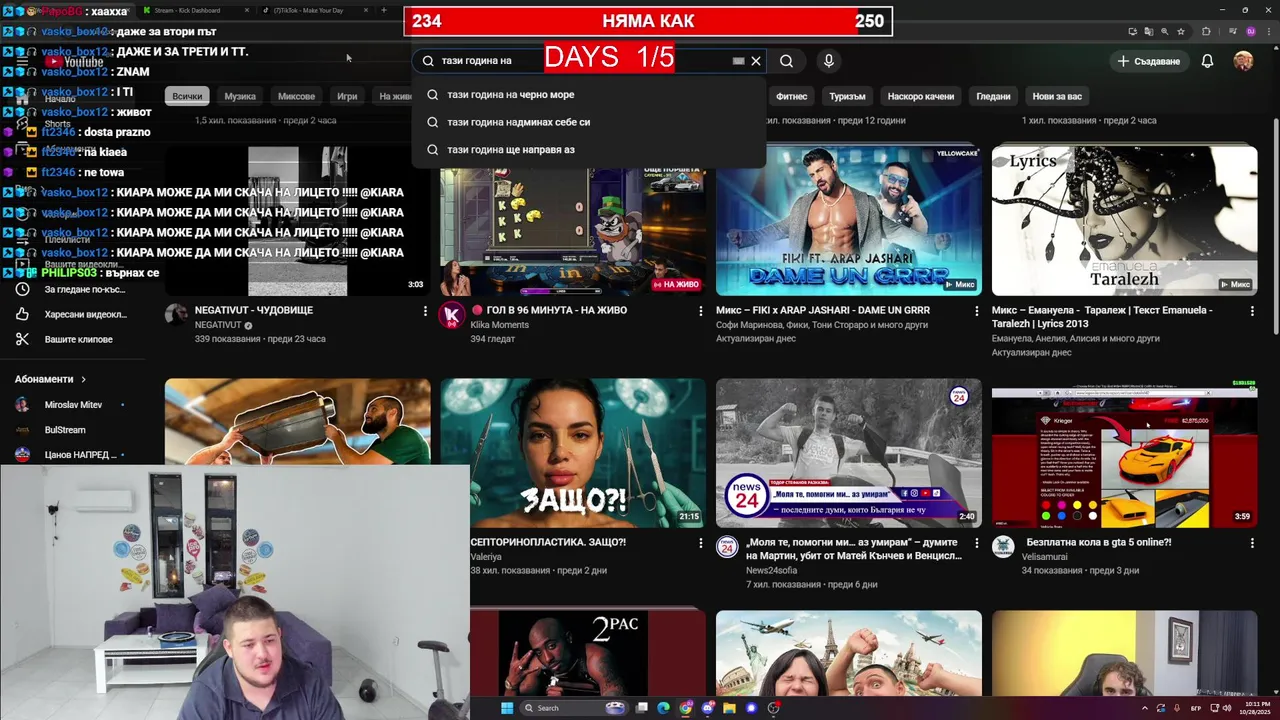Select the Миксове filter chip
This screenshot has height=720, width=1280.
point(296,96)
